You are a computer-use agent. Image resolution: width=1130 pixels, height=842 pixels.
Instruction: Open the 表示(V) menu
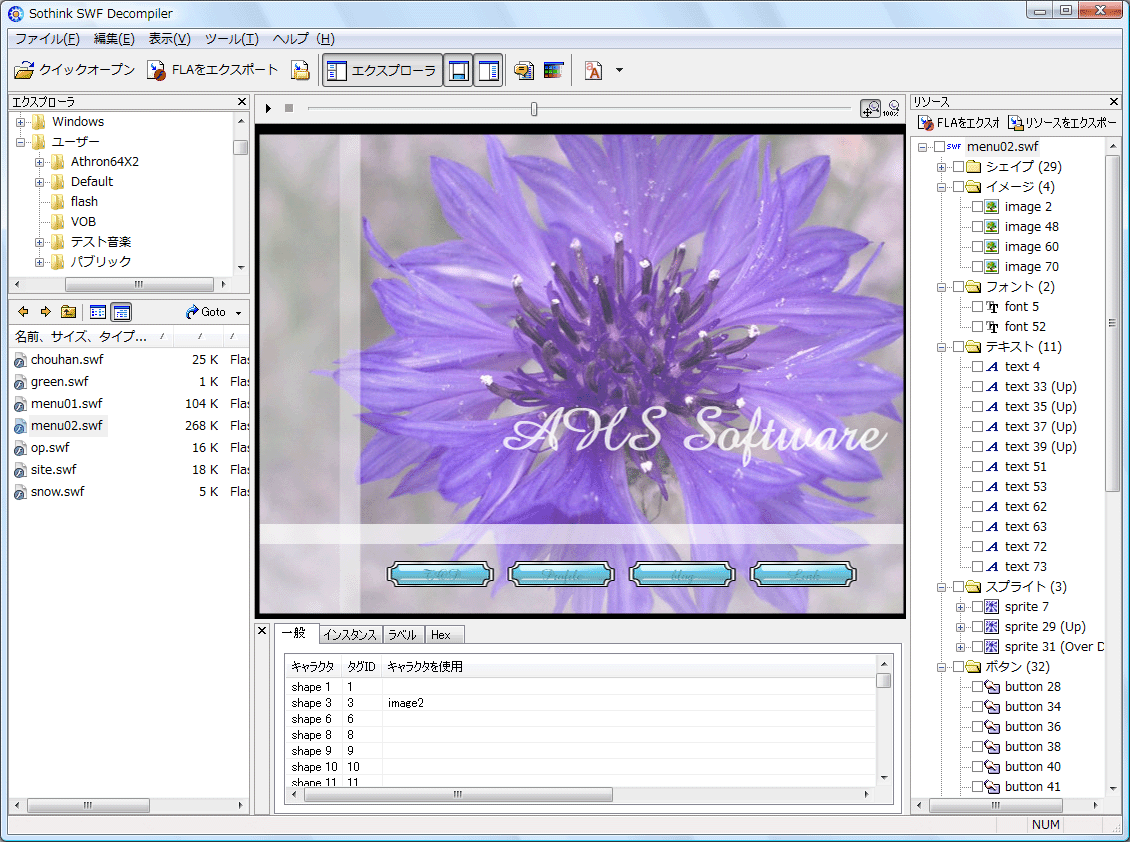169,39
